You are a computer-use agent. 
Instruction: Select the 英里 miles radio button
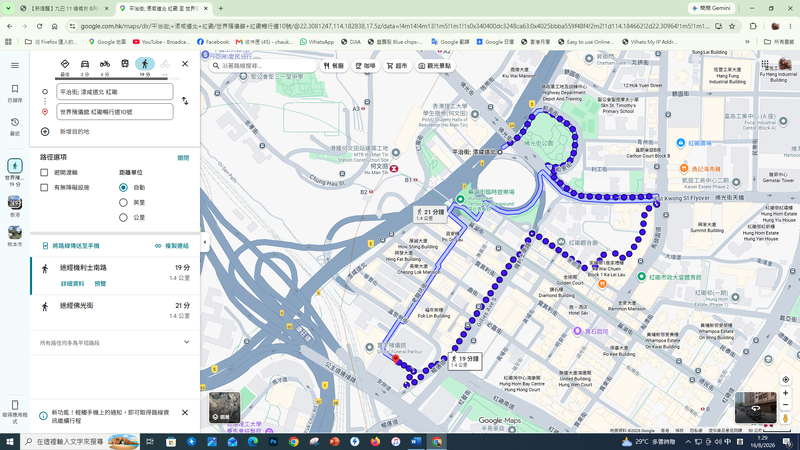click(123, 203)
